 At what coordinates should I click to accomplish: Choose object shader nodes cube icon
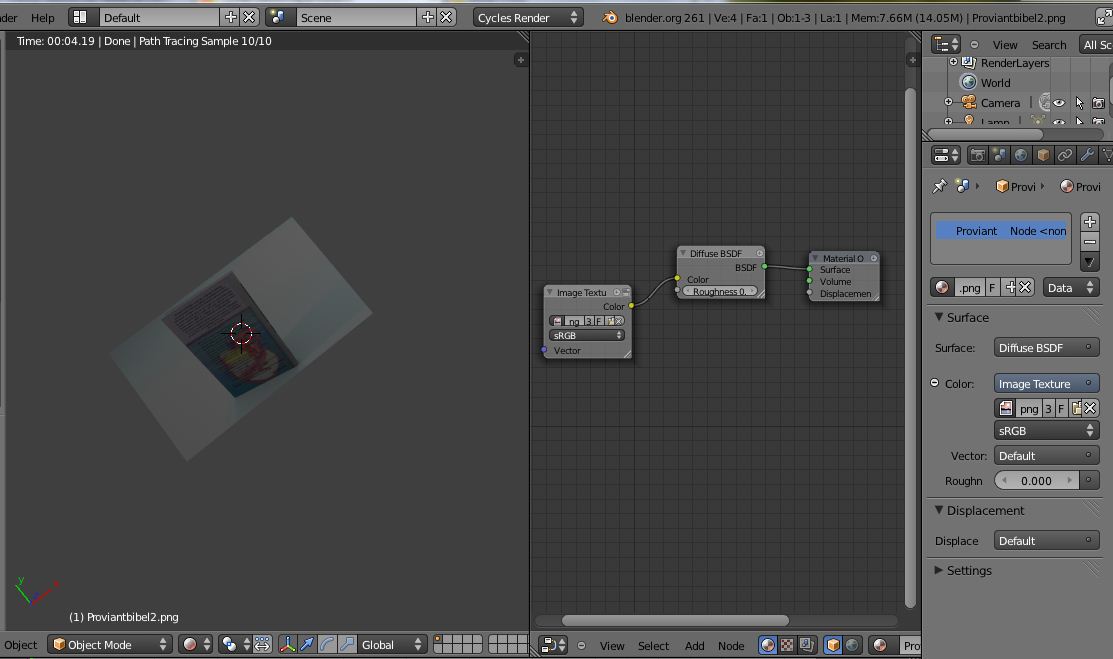(833, 645)
